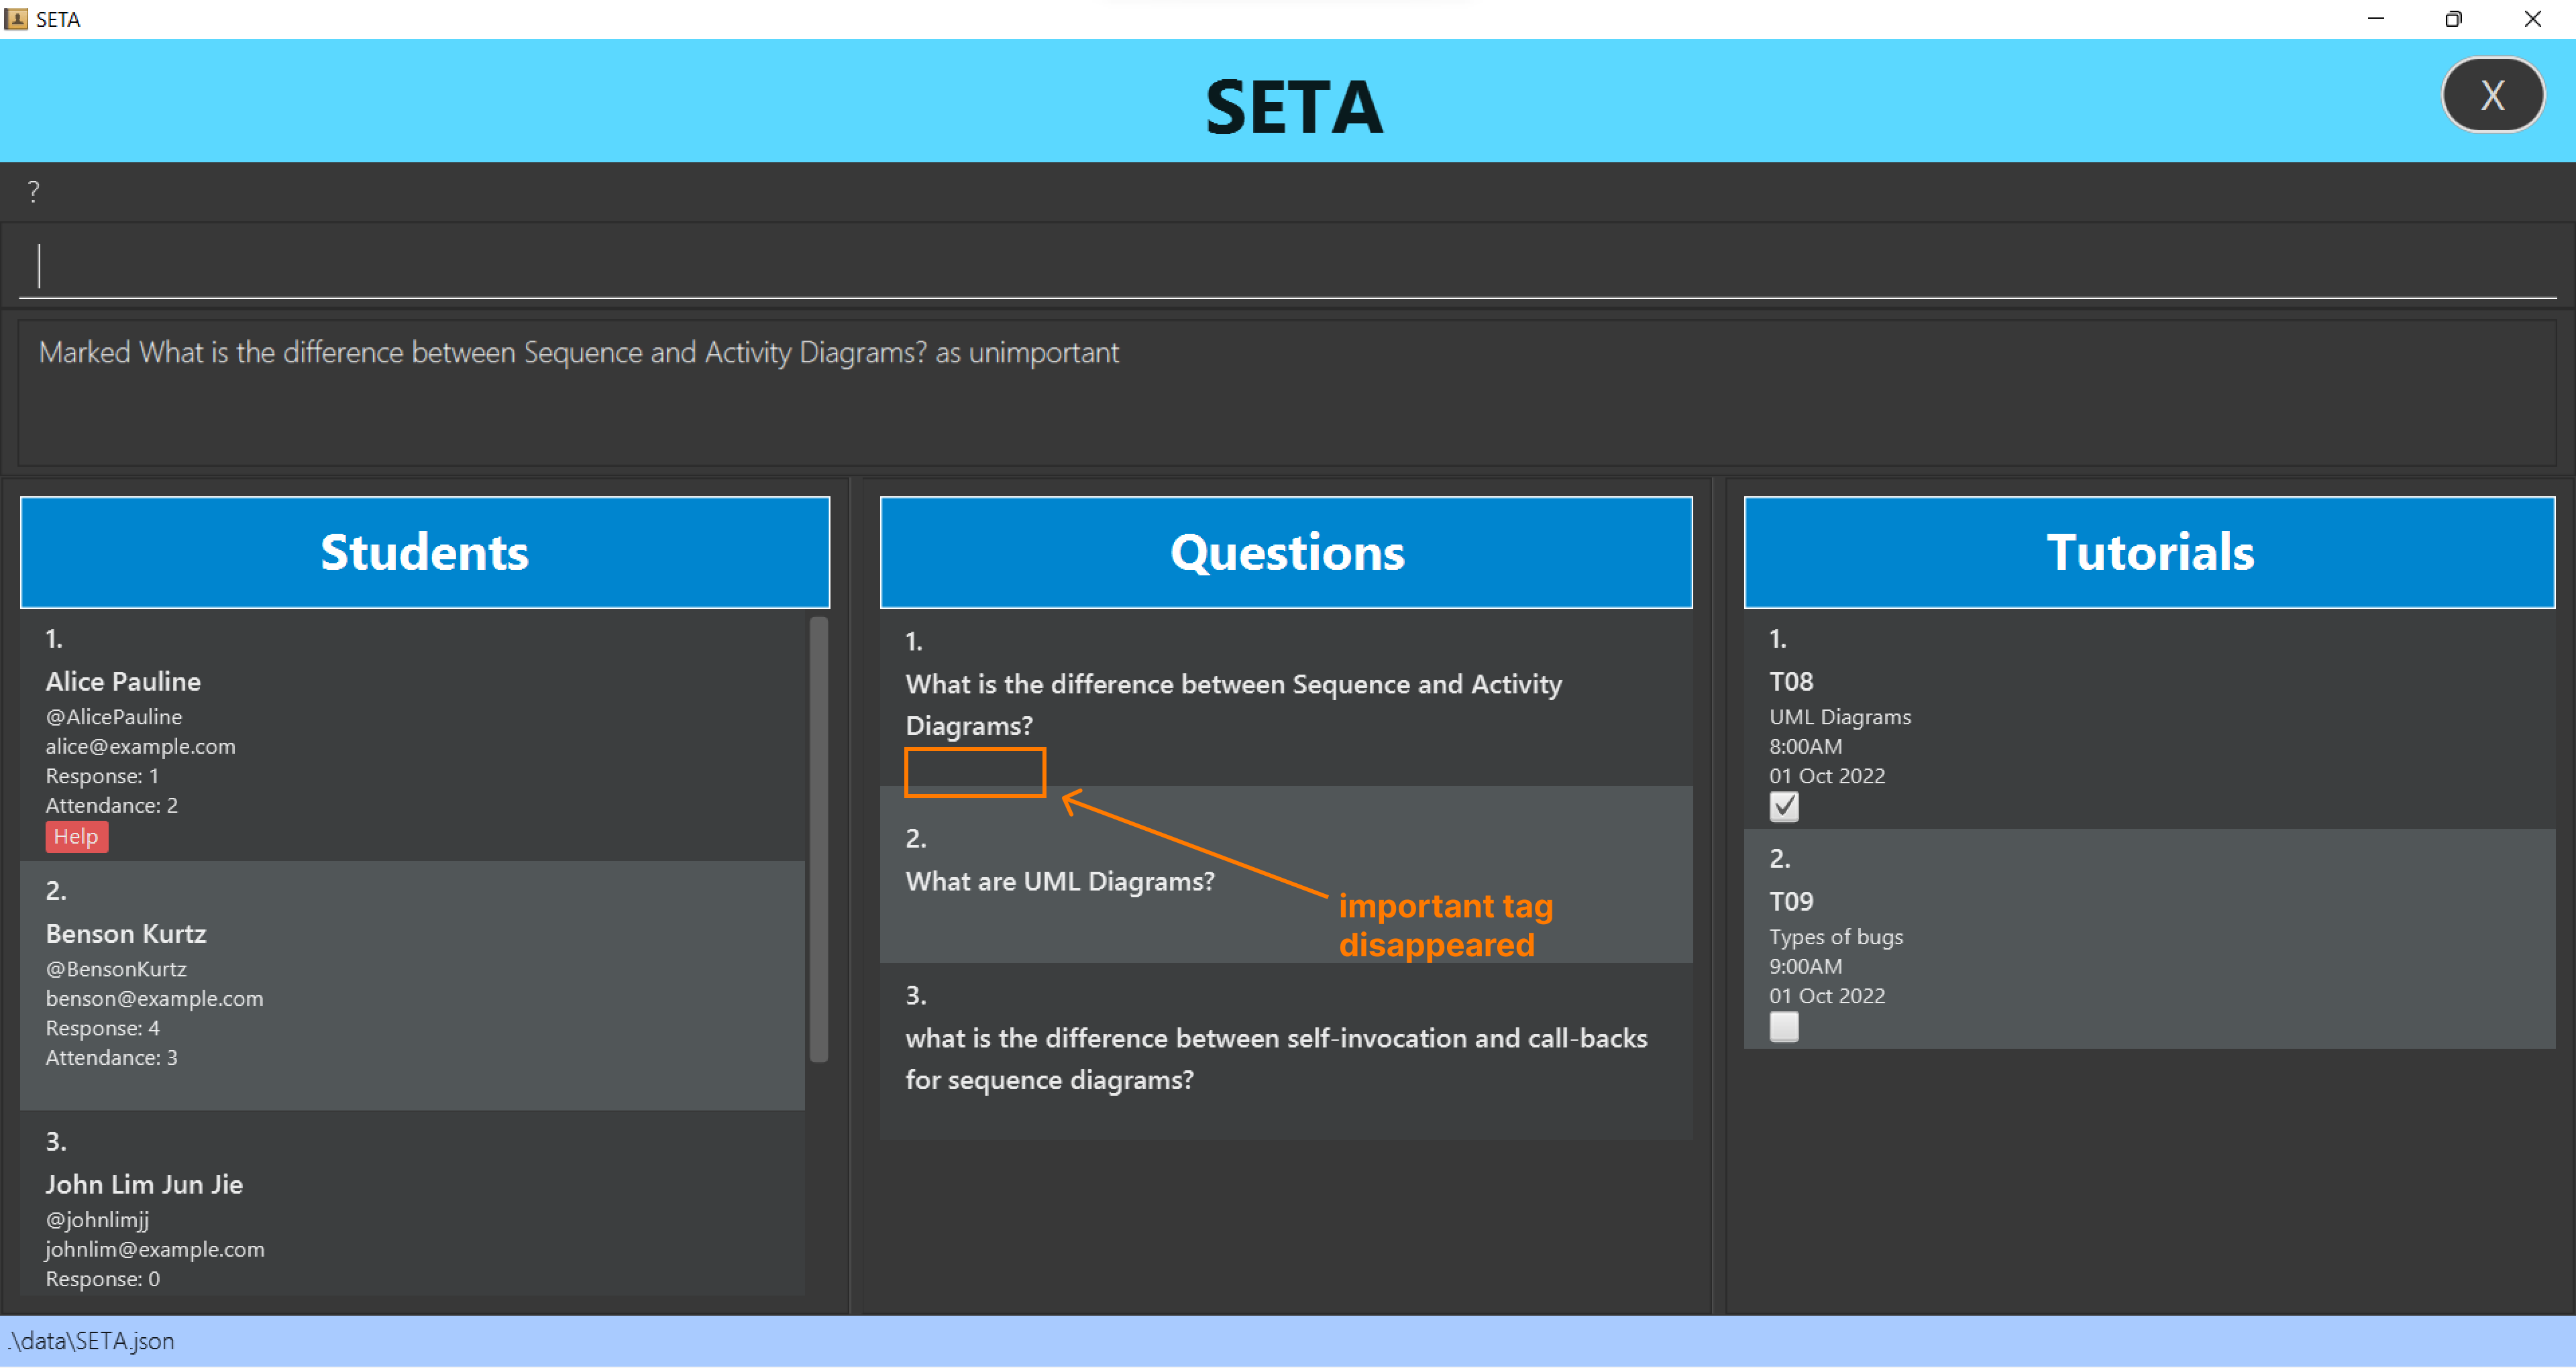Click John's 'Response: 0' text
The width and height of the screenshot is (2576, 1368).
102,1279
